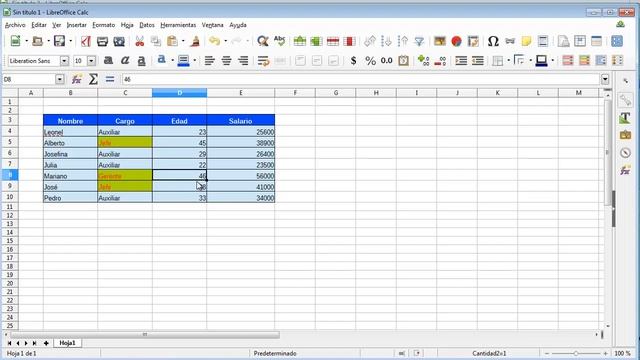Image resolution: width=640 pixels, height=360 pixels.
Task: Format as Number 0.0 icon
Action: pos(387,61)
